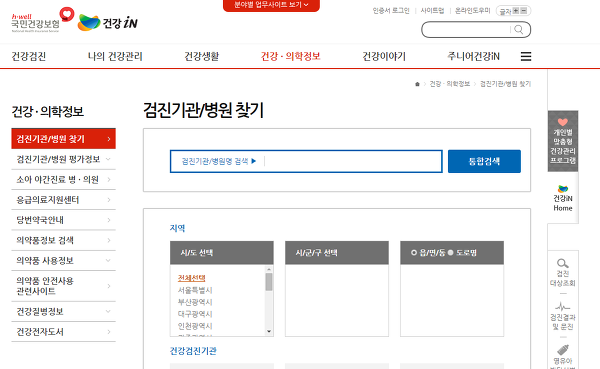Image resolution: width=600 pixels, height=369 pixels.
Task: Click the region list scroll up arrow
Action: tap(269, 269)
